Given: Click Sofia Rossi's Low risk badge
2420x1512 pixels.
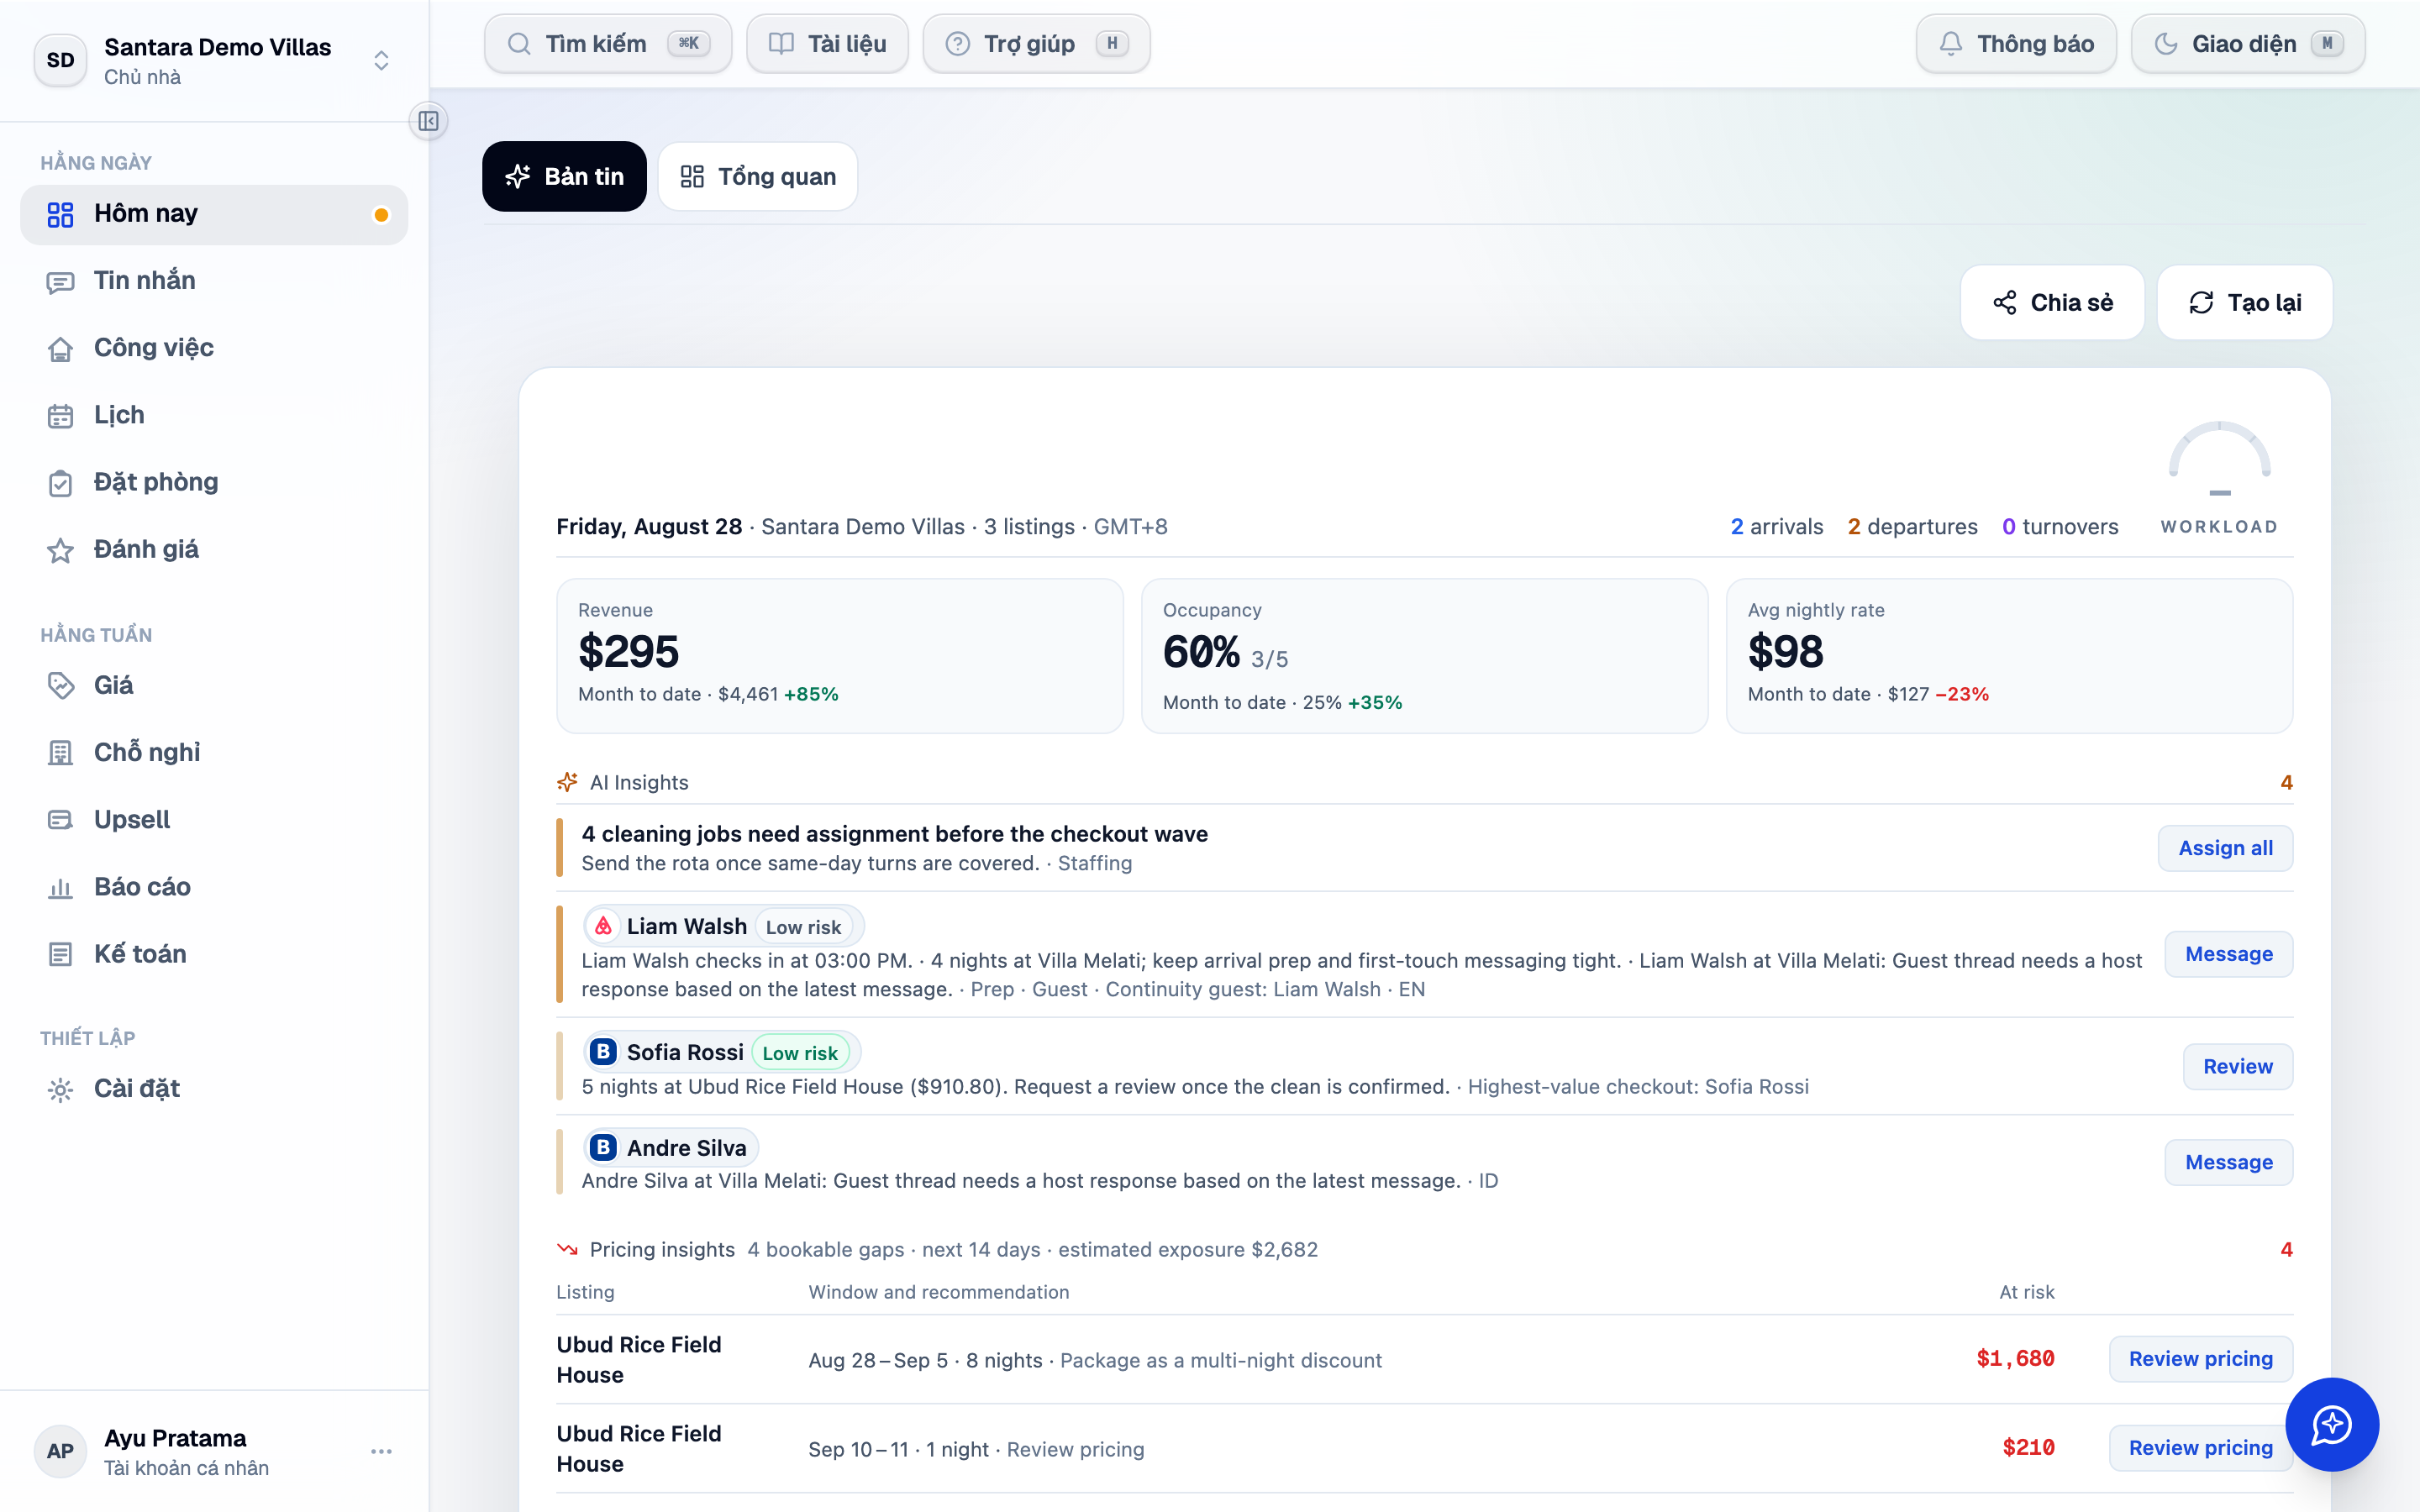Looking at the screenshot, I should pos(800,1053).
